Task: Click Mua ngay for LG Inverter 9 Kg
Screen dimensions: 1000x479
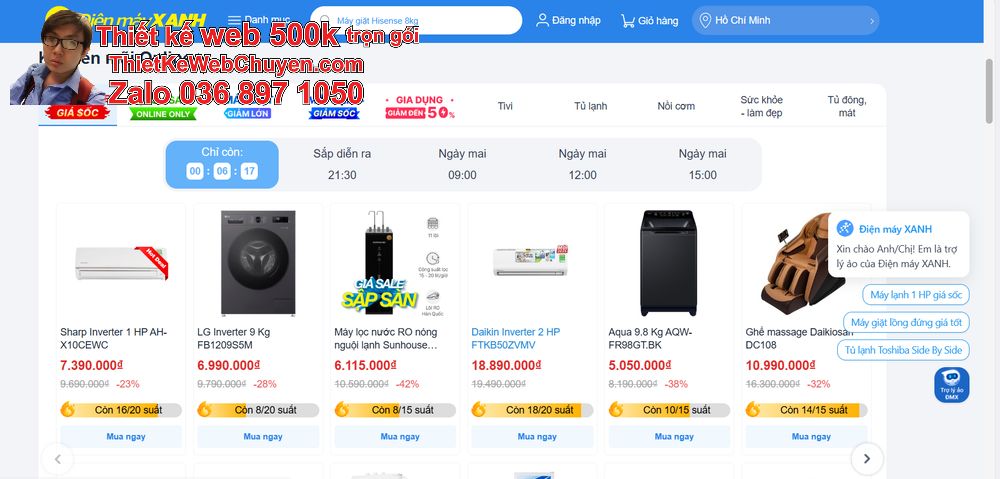Action: tap(263, 437)
